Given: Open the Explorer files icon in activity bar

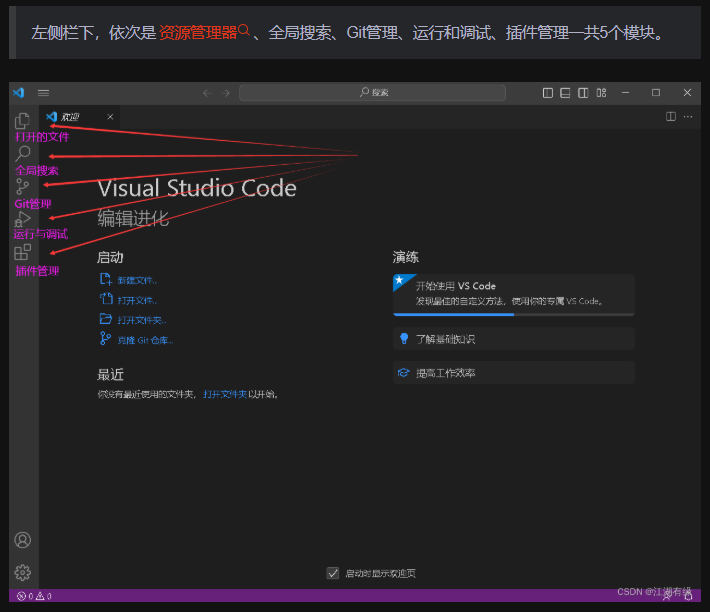Looking at the screenshot, I should coord(22,121).
